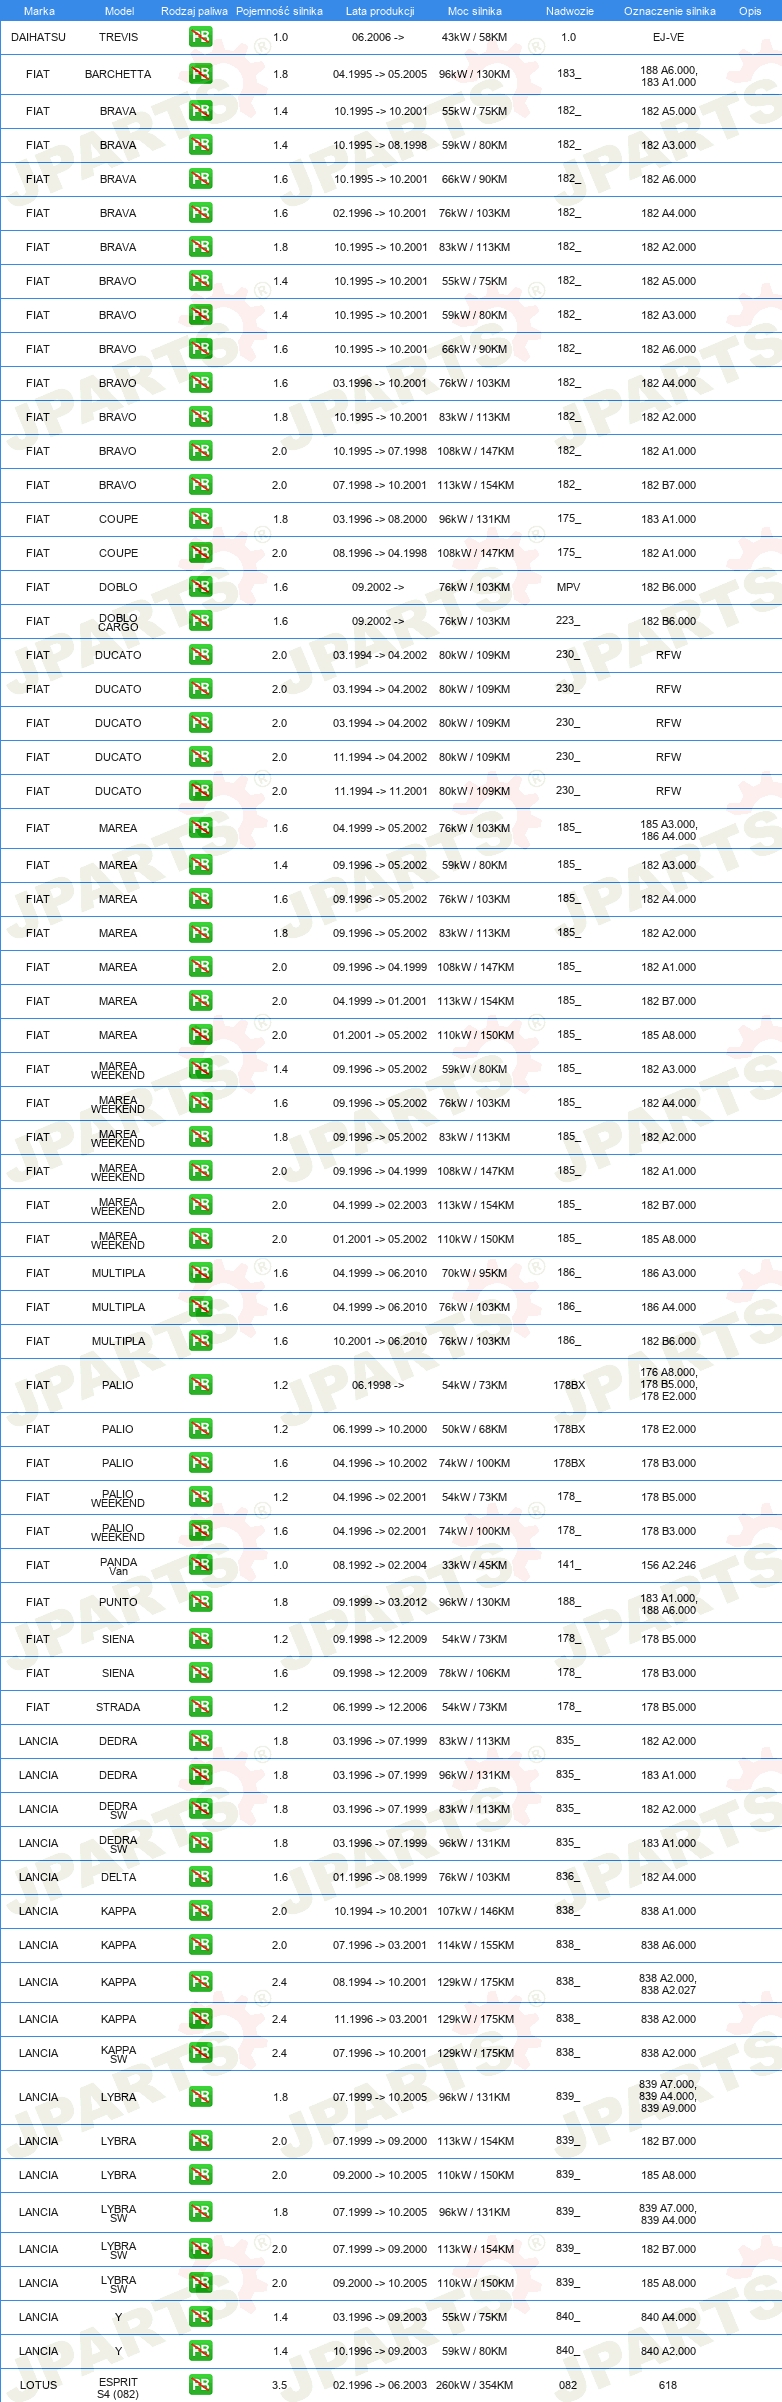Select the EJ-VE engine code cell
This screenshot has height=2402, width=782.
668,37
